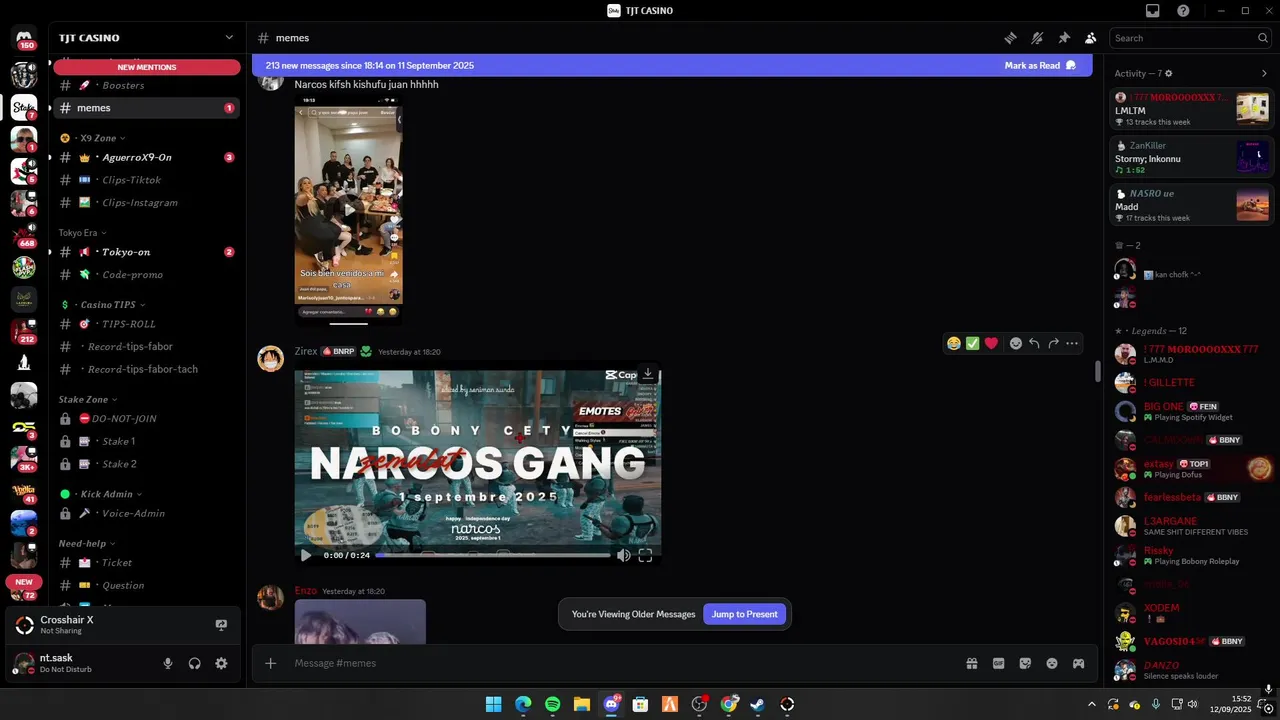This screenshot has height=720, width=1280.
Task: Show hidden system tray icons chevron
Action: tap(1090, 704)
